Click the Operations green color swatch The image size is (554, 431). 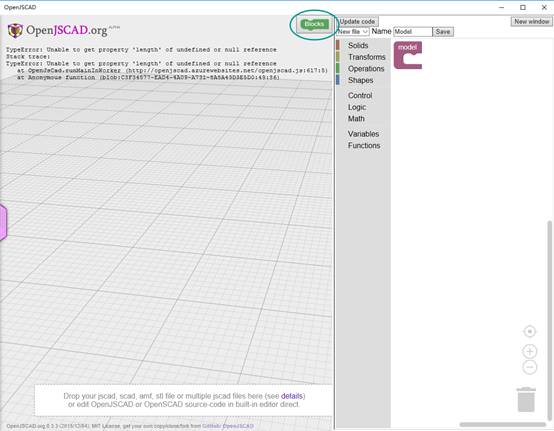338,68
